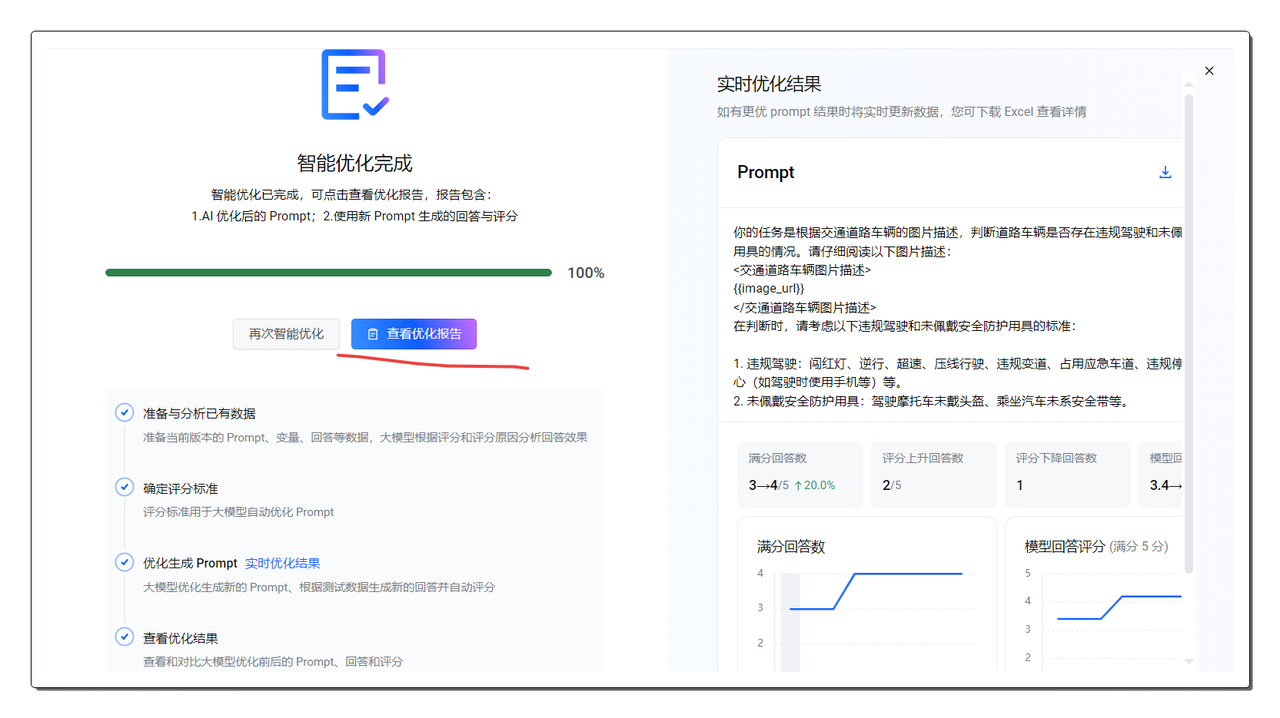The image size is (1280, 718).
Task: Click the scrollbar down arrow at bottom
Action: [x=1188, y=661]
